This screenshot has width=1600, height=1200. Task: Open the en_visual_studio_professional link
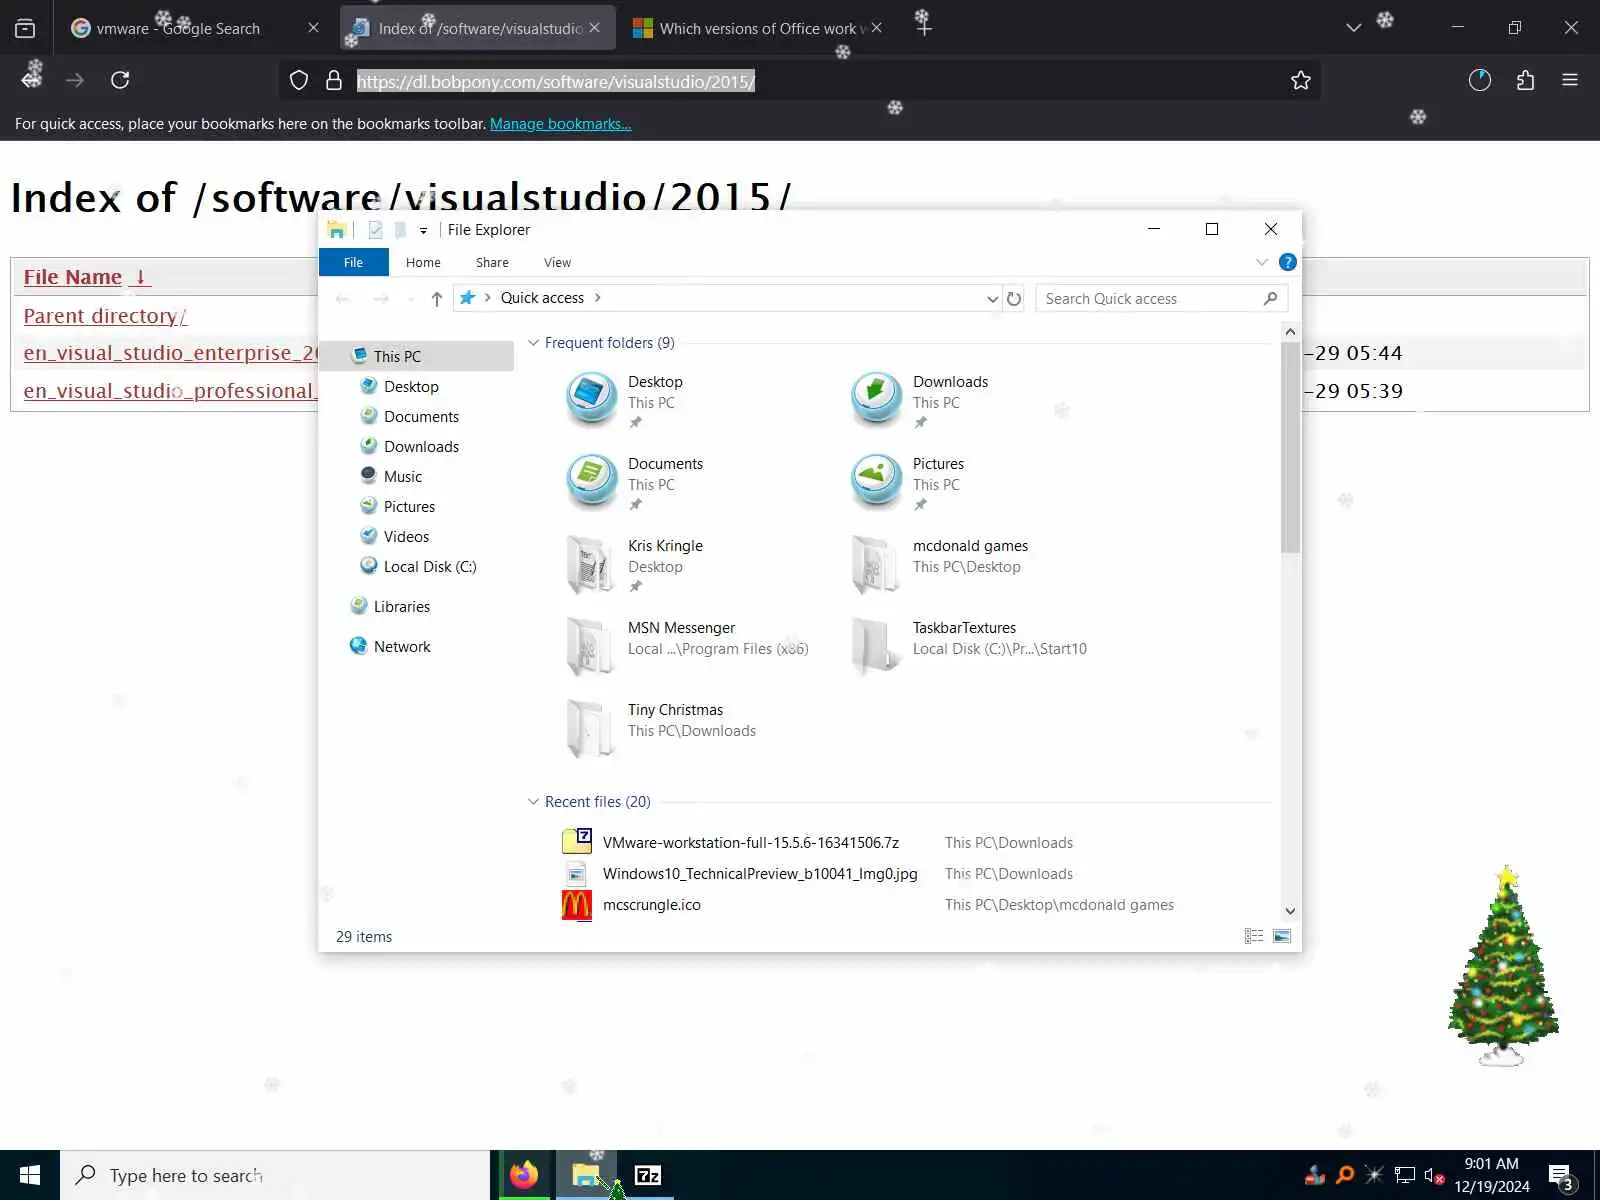pos(171,391)
